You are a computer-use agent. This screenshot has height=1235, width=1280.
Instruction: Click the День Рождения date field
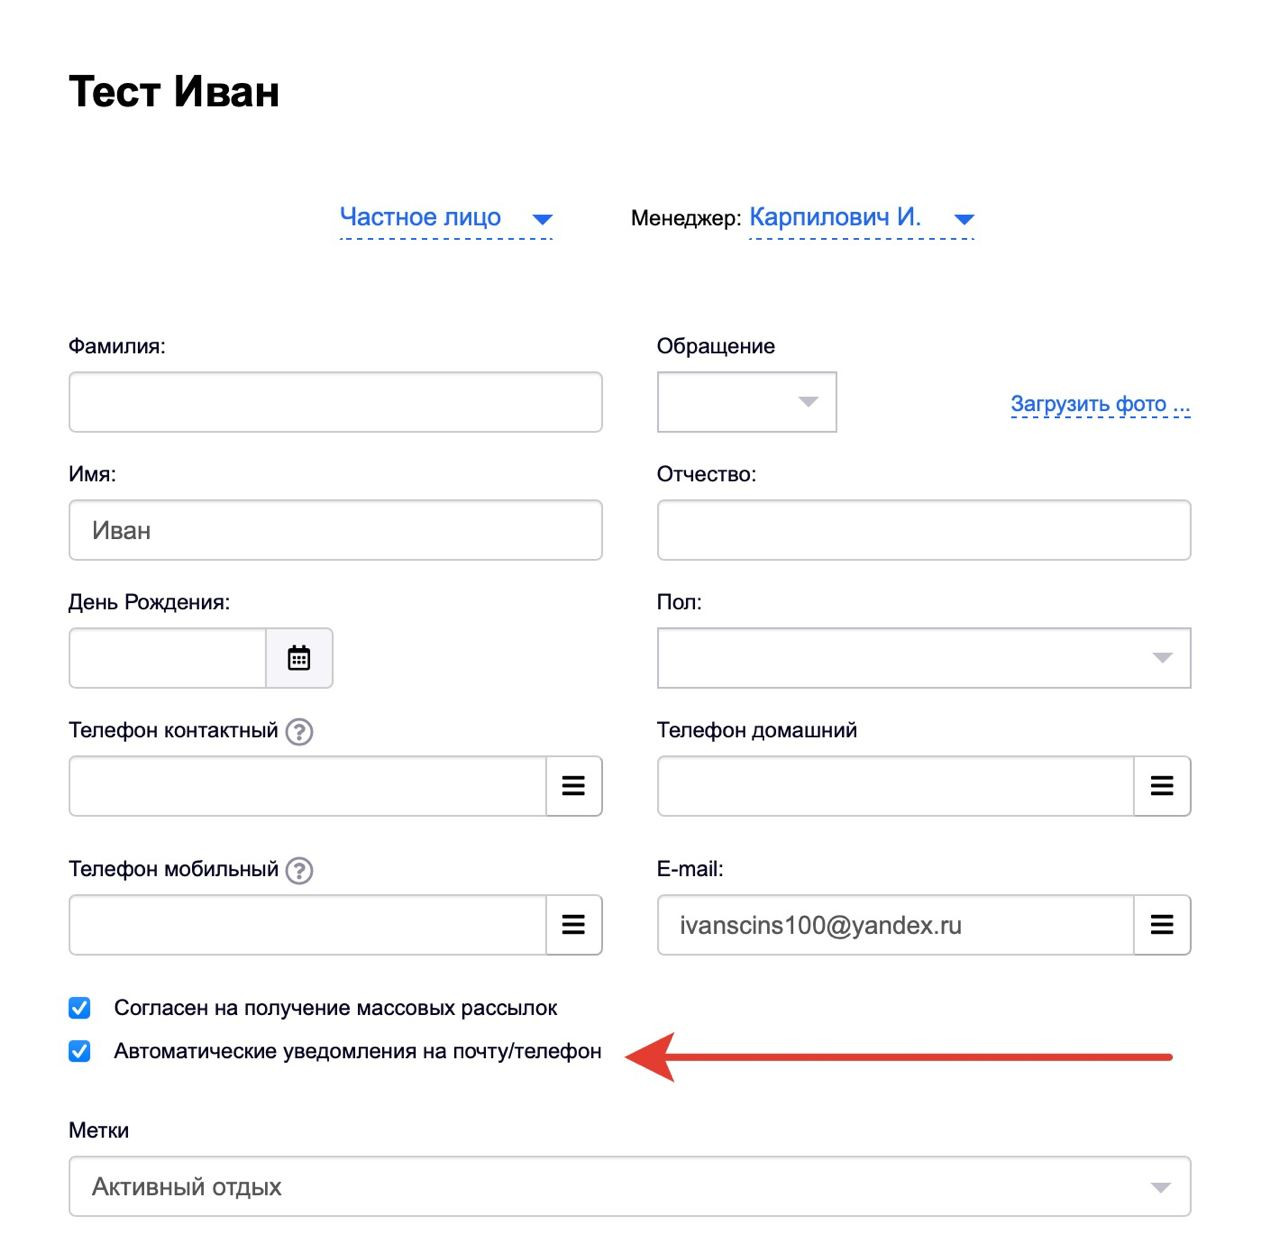167,658
